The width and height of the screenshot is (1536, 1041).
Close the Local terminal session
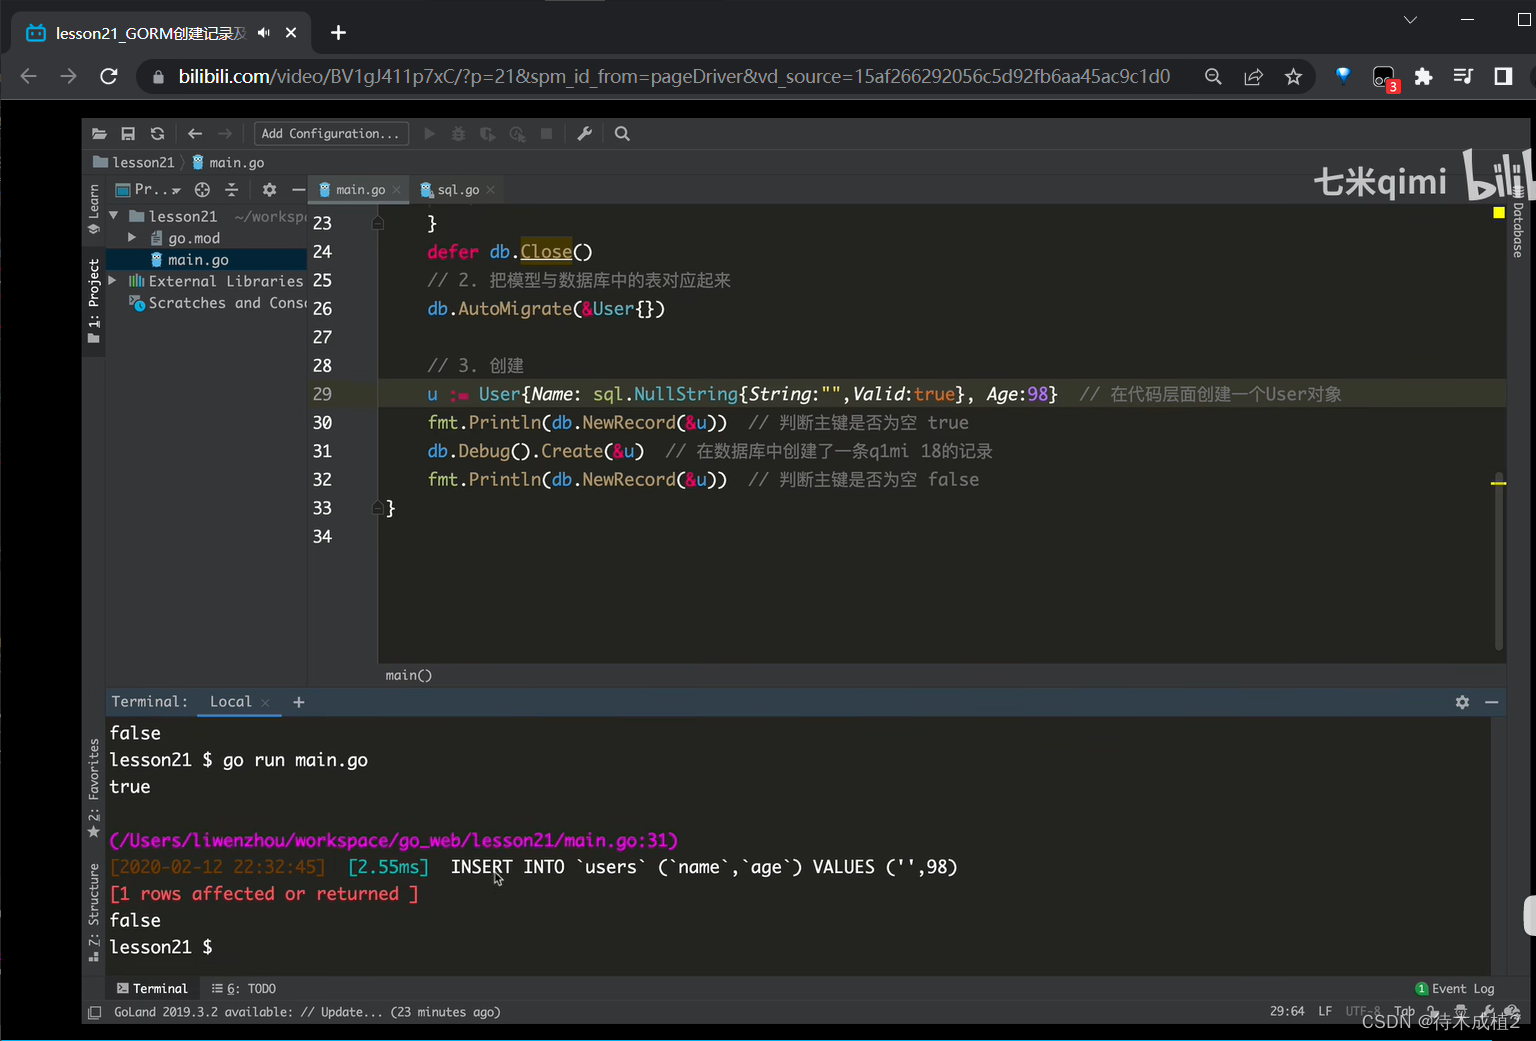265,703
